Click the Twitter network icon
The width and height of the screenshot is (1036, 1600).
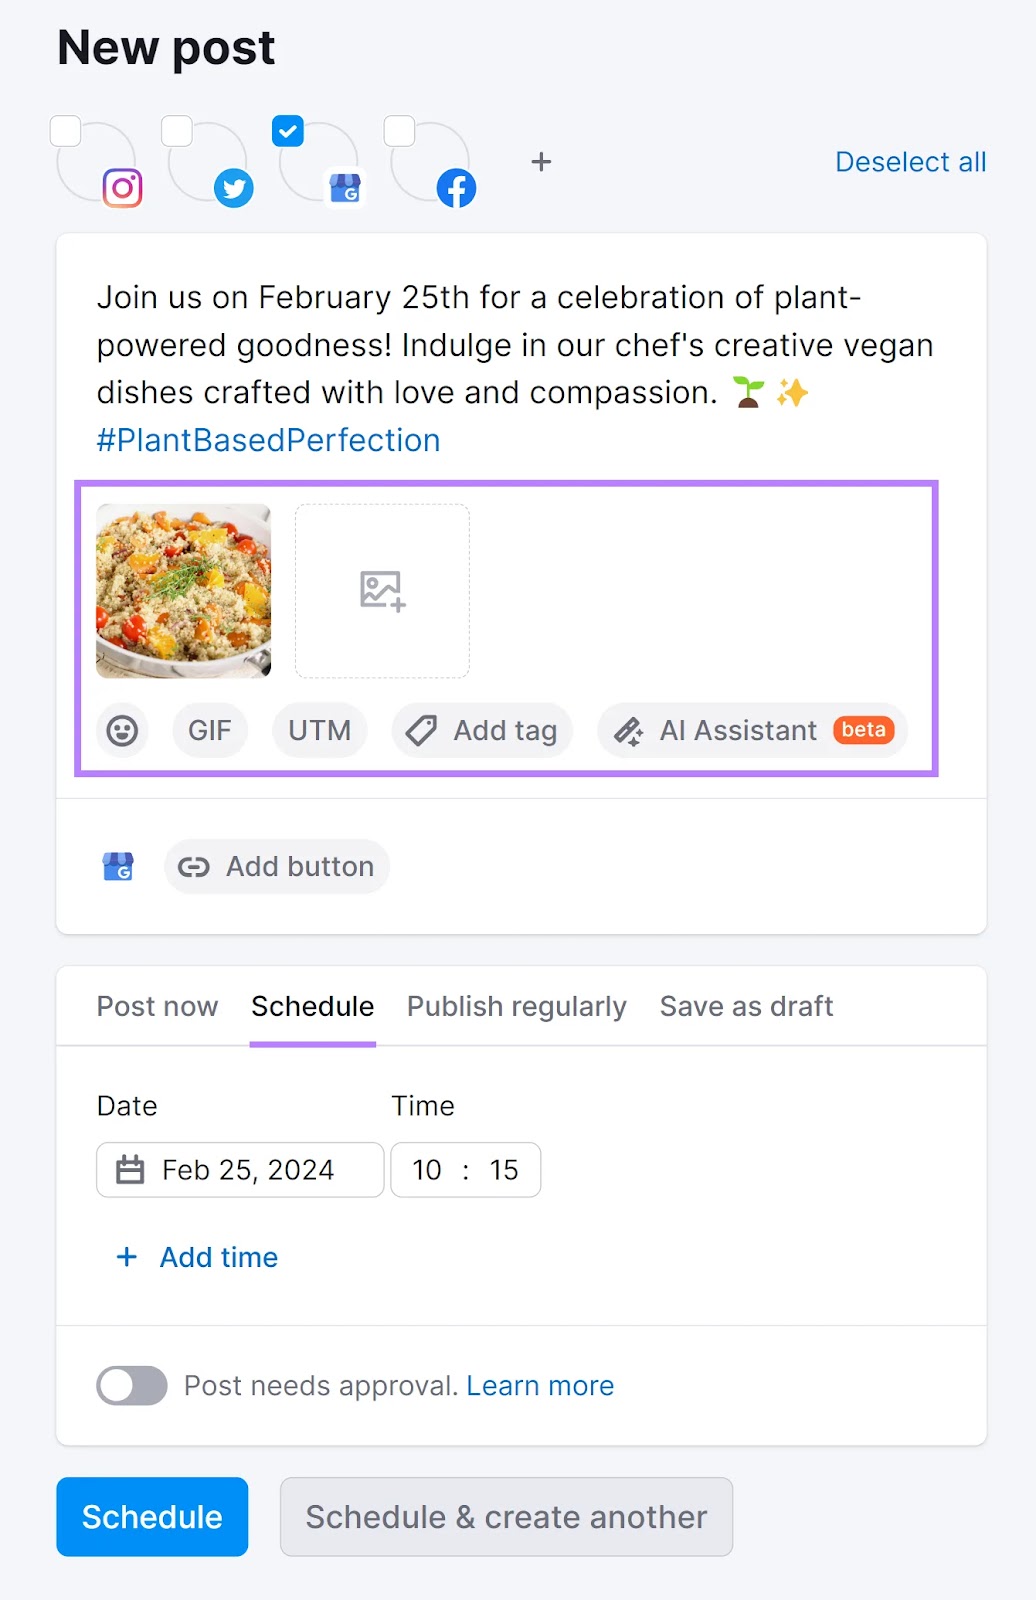234,188
